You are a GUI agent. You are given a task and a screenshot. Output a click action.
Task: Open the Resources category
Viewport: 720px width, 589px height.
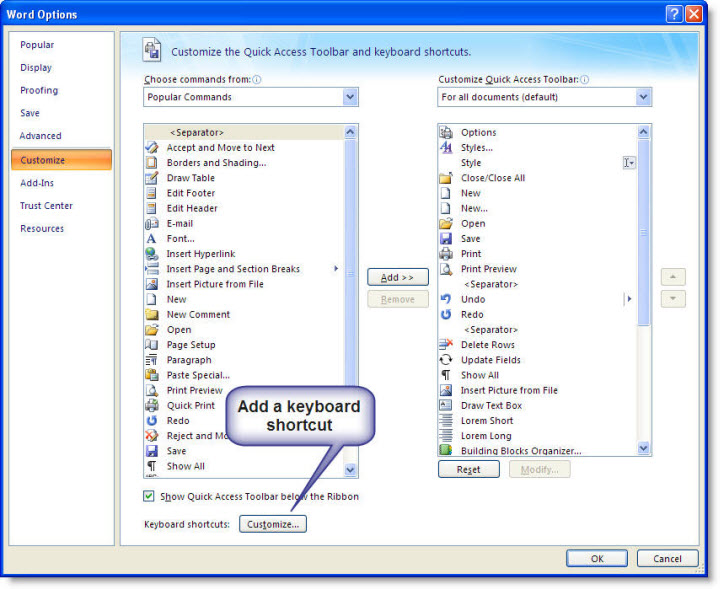pos(42,229)
